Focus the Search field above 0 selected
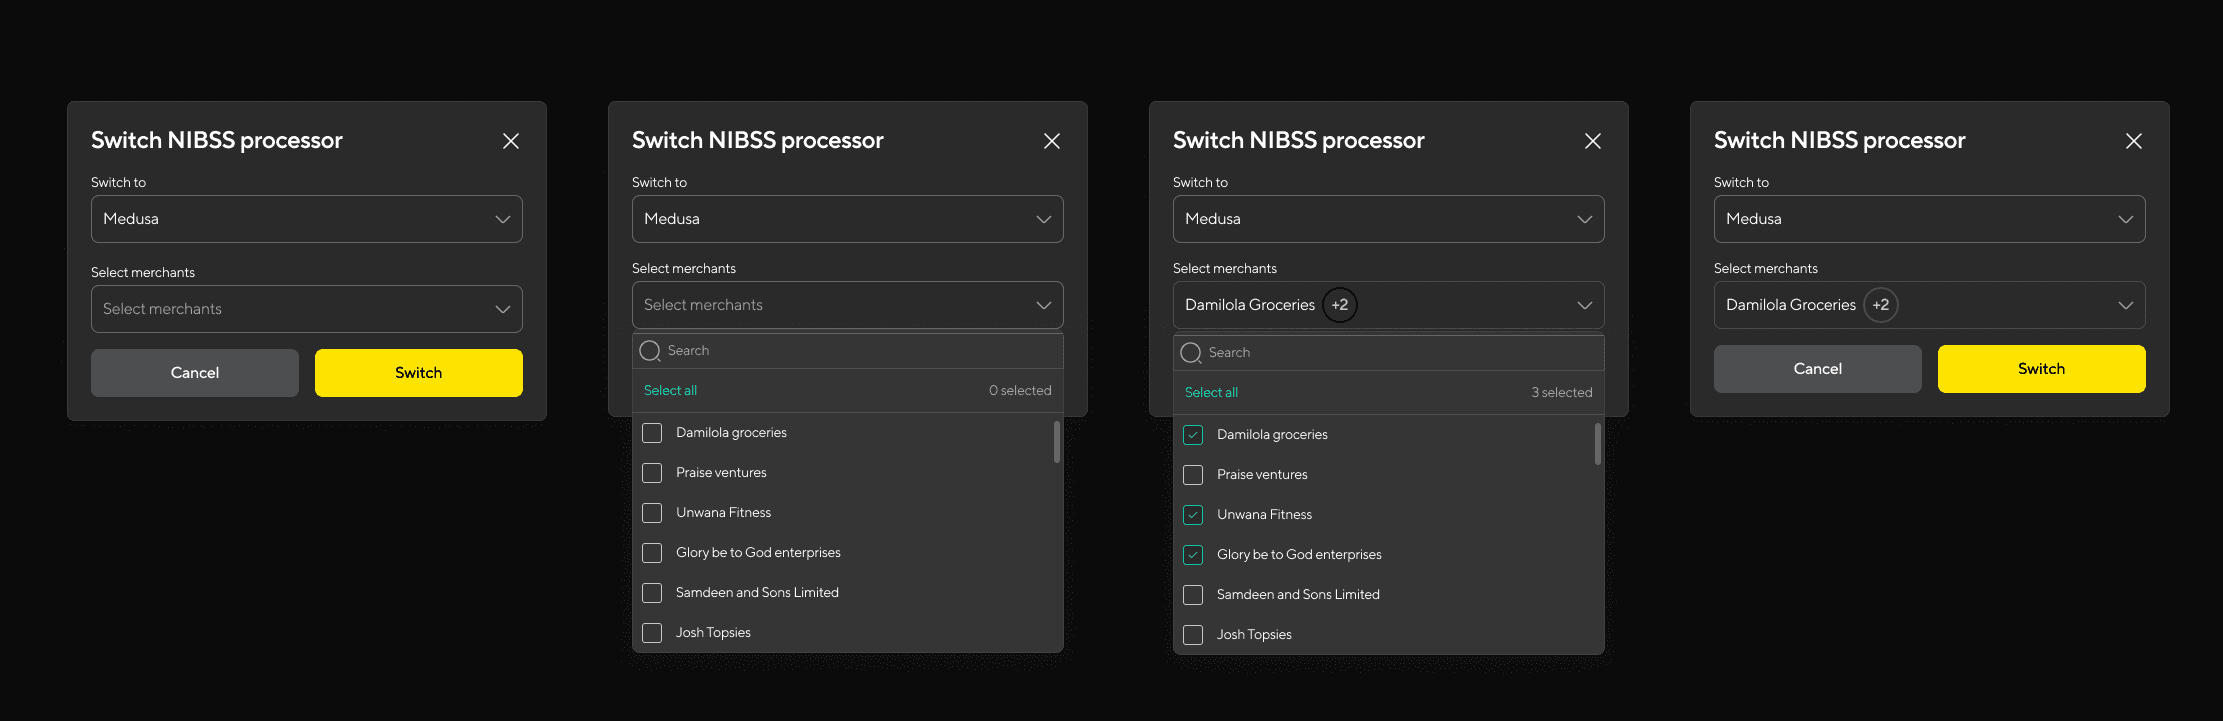 [848, 351]
